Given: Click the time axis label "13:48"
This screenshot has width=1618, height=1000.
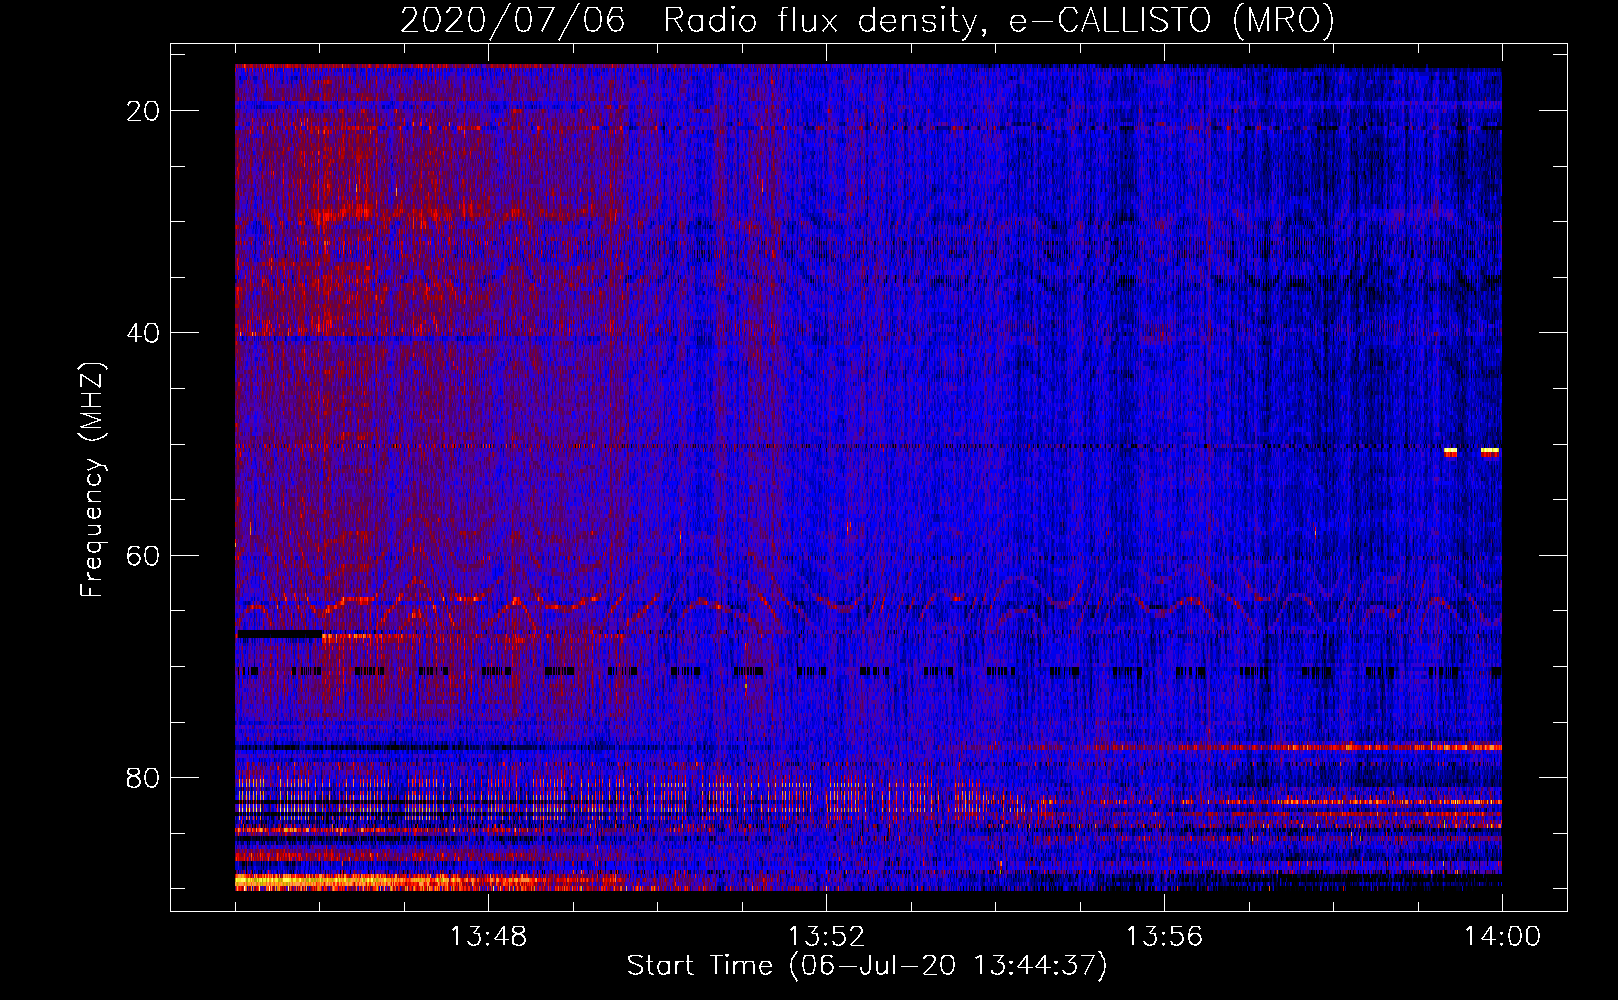Looking at the screenshot, I should pyautogui.click(x=488, y=937).
